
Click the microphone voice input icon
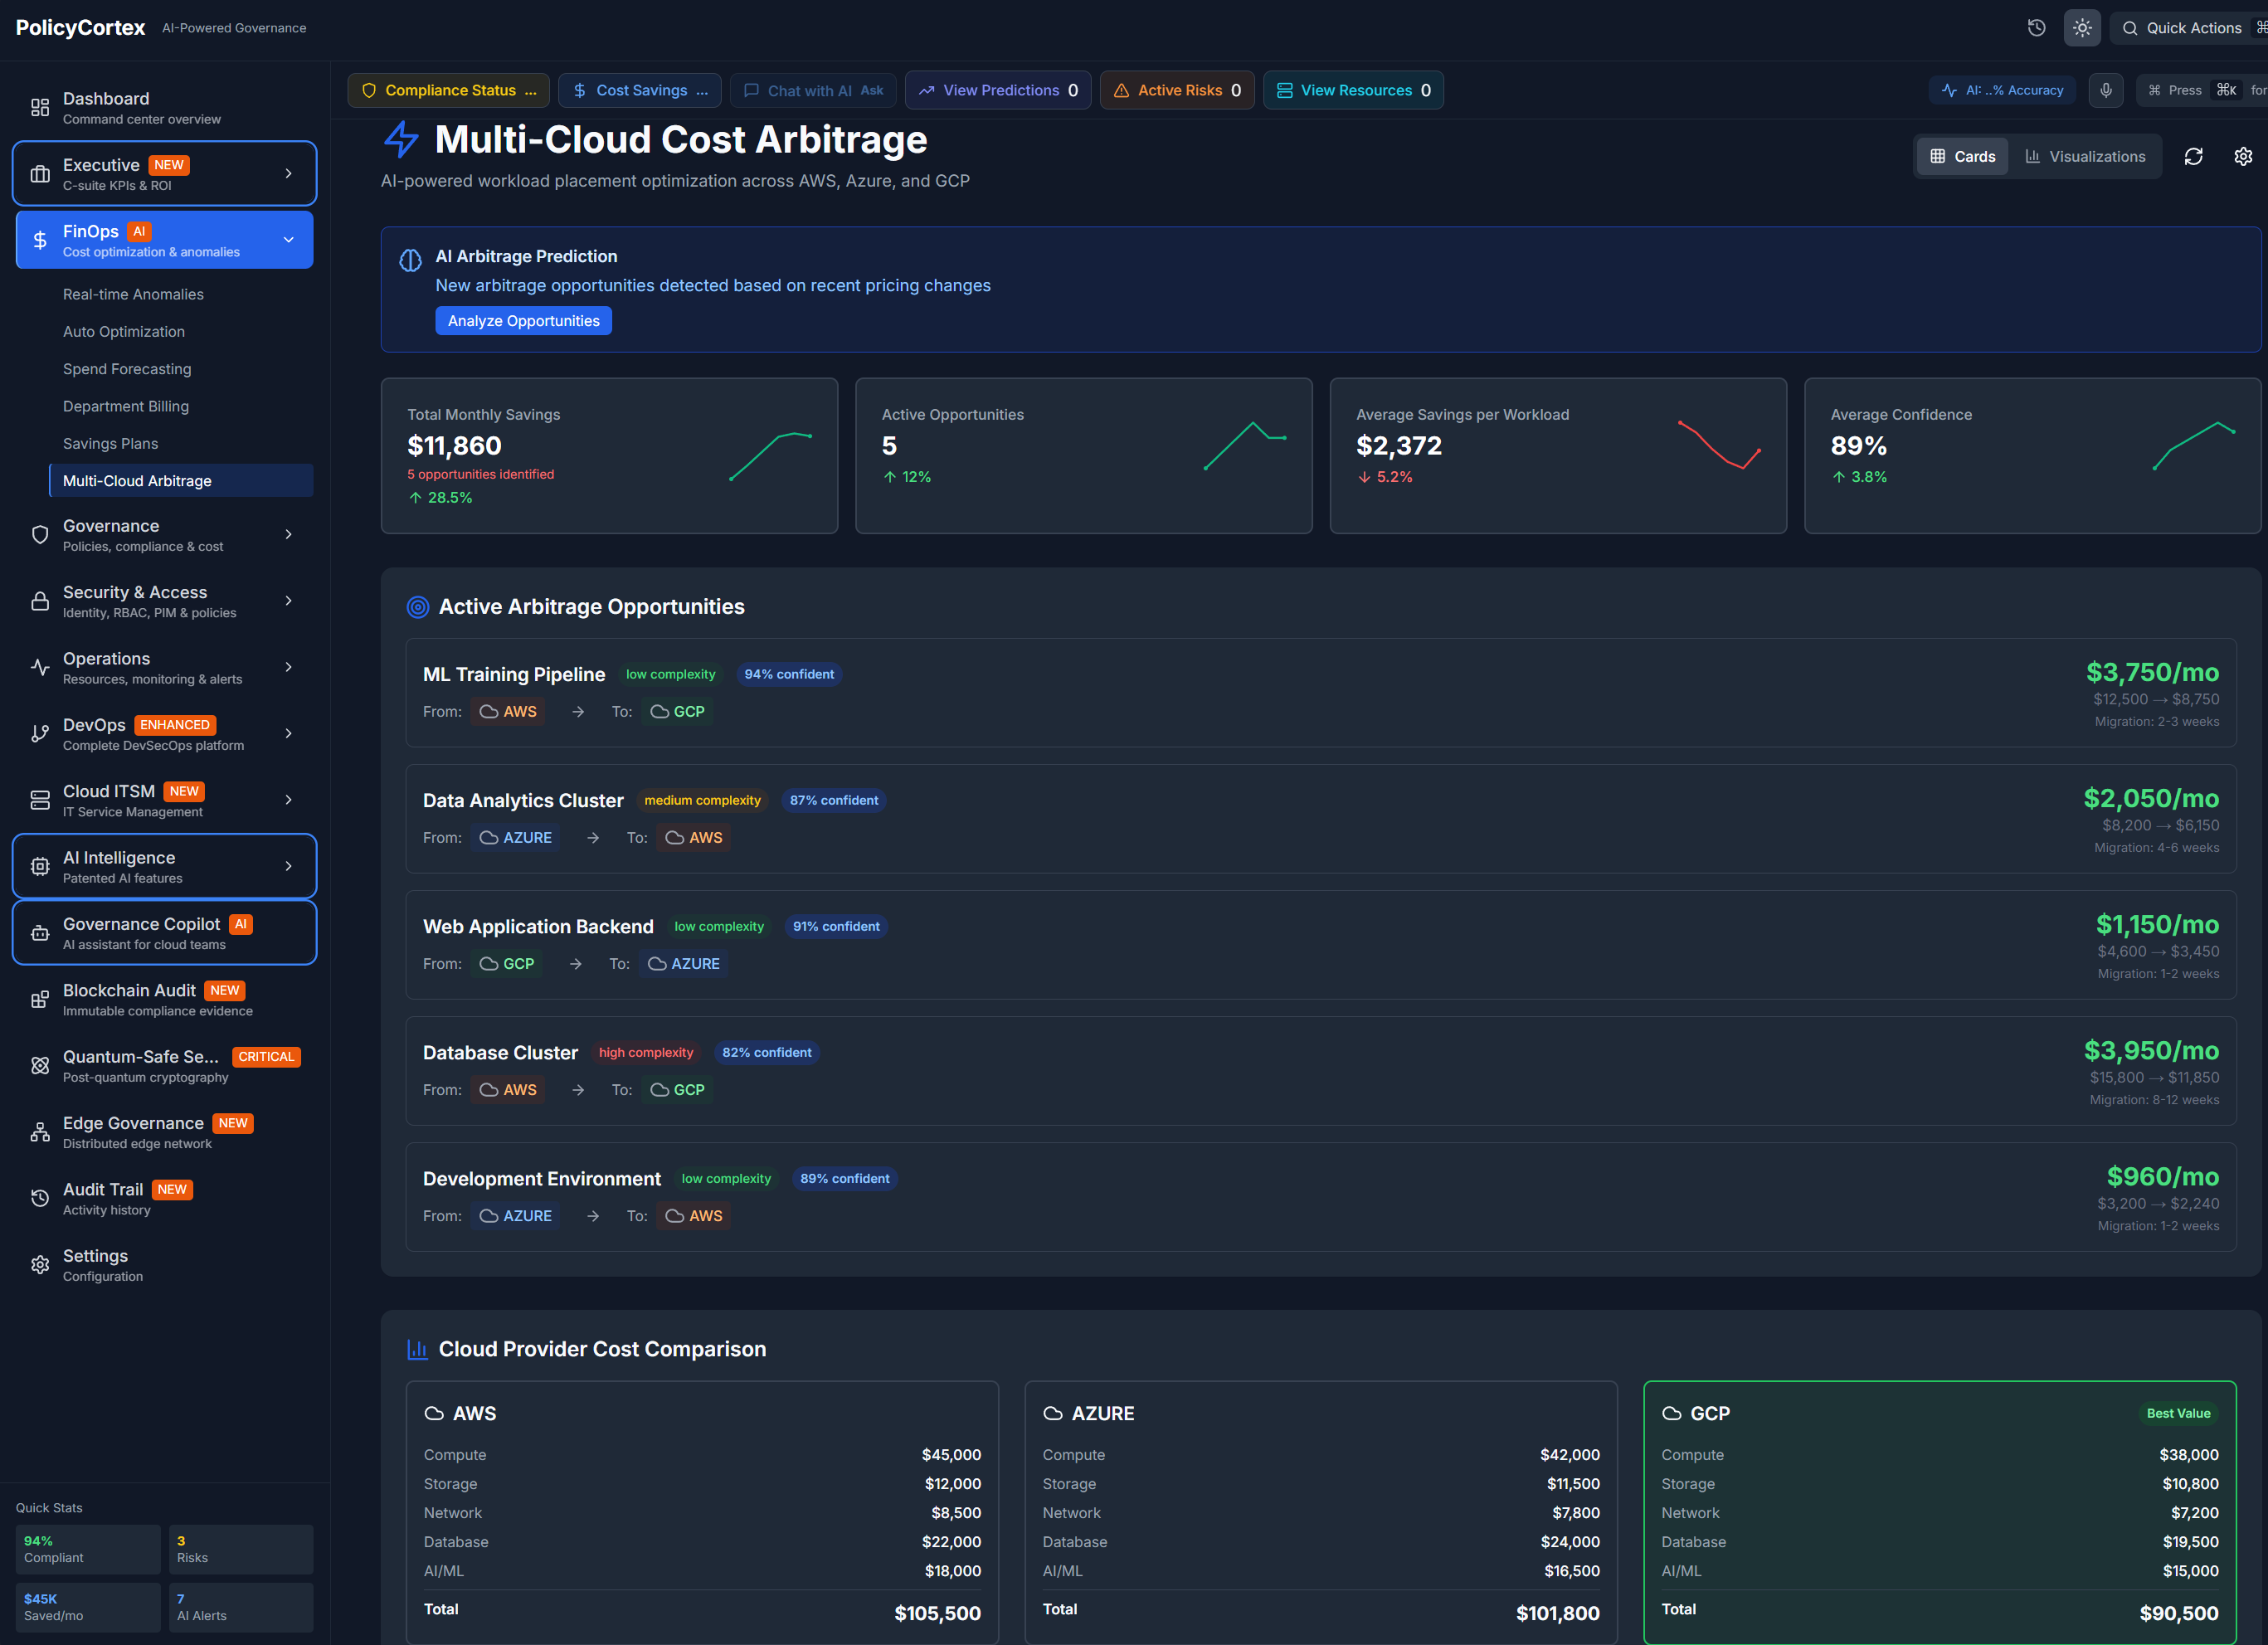coord(2105,90)
